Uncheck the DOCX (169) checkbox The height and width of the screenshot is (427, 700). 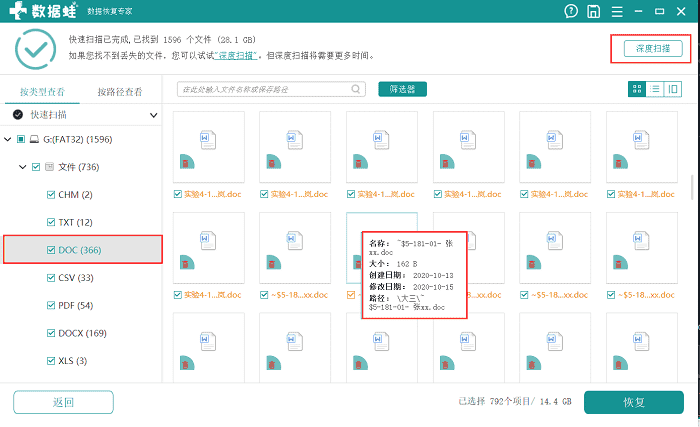point(51,333)
